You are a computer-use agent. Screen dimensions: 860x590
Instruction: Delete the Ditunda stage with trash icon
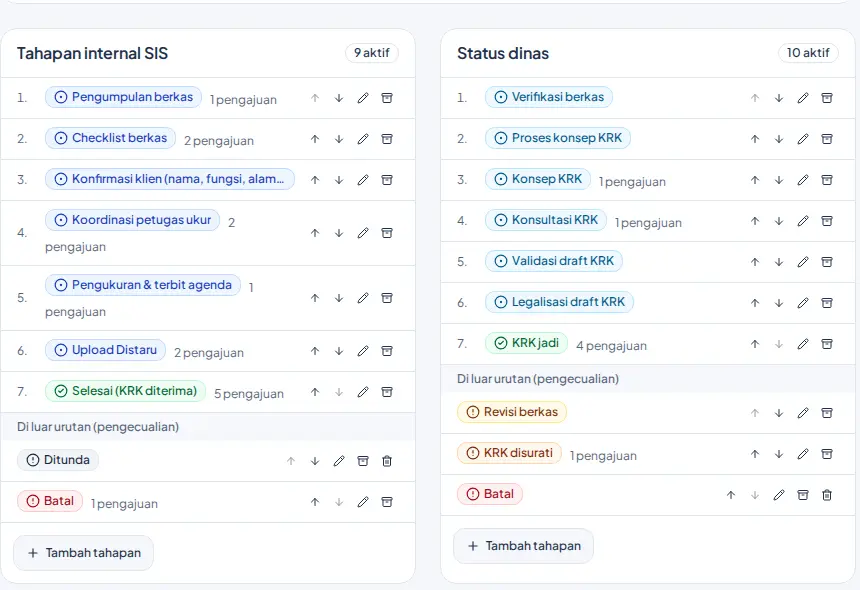pyautogui.click(x=387, y=461)
